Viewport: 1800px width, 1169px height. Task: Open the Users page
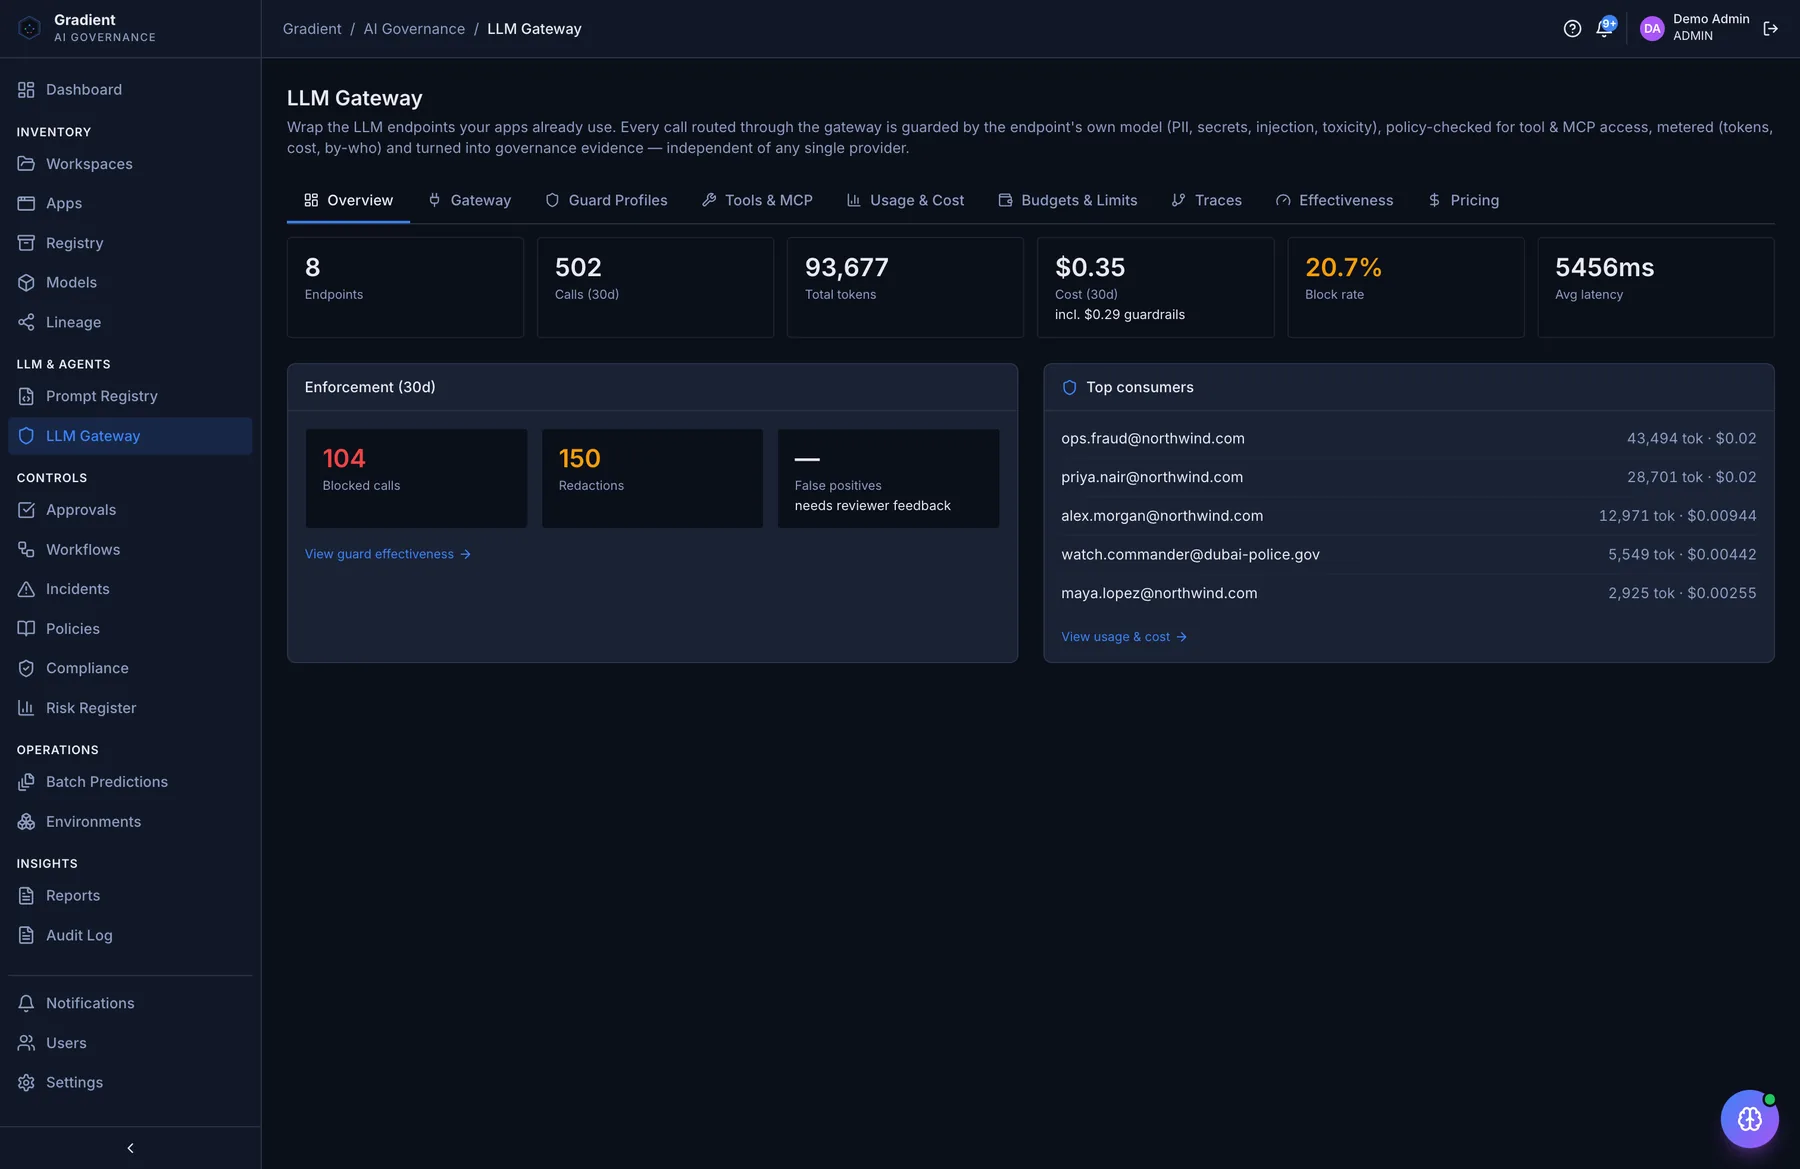(x=130, y=1043)
